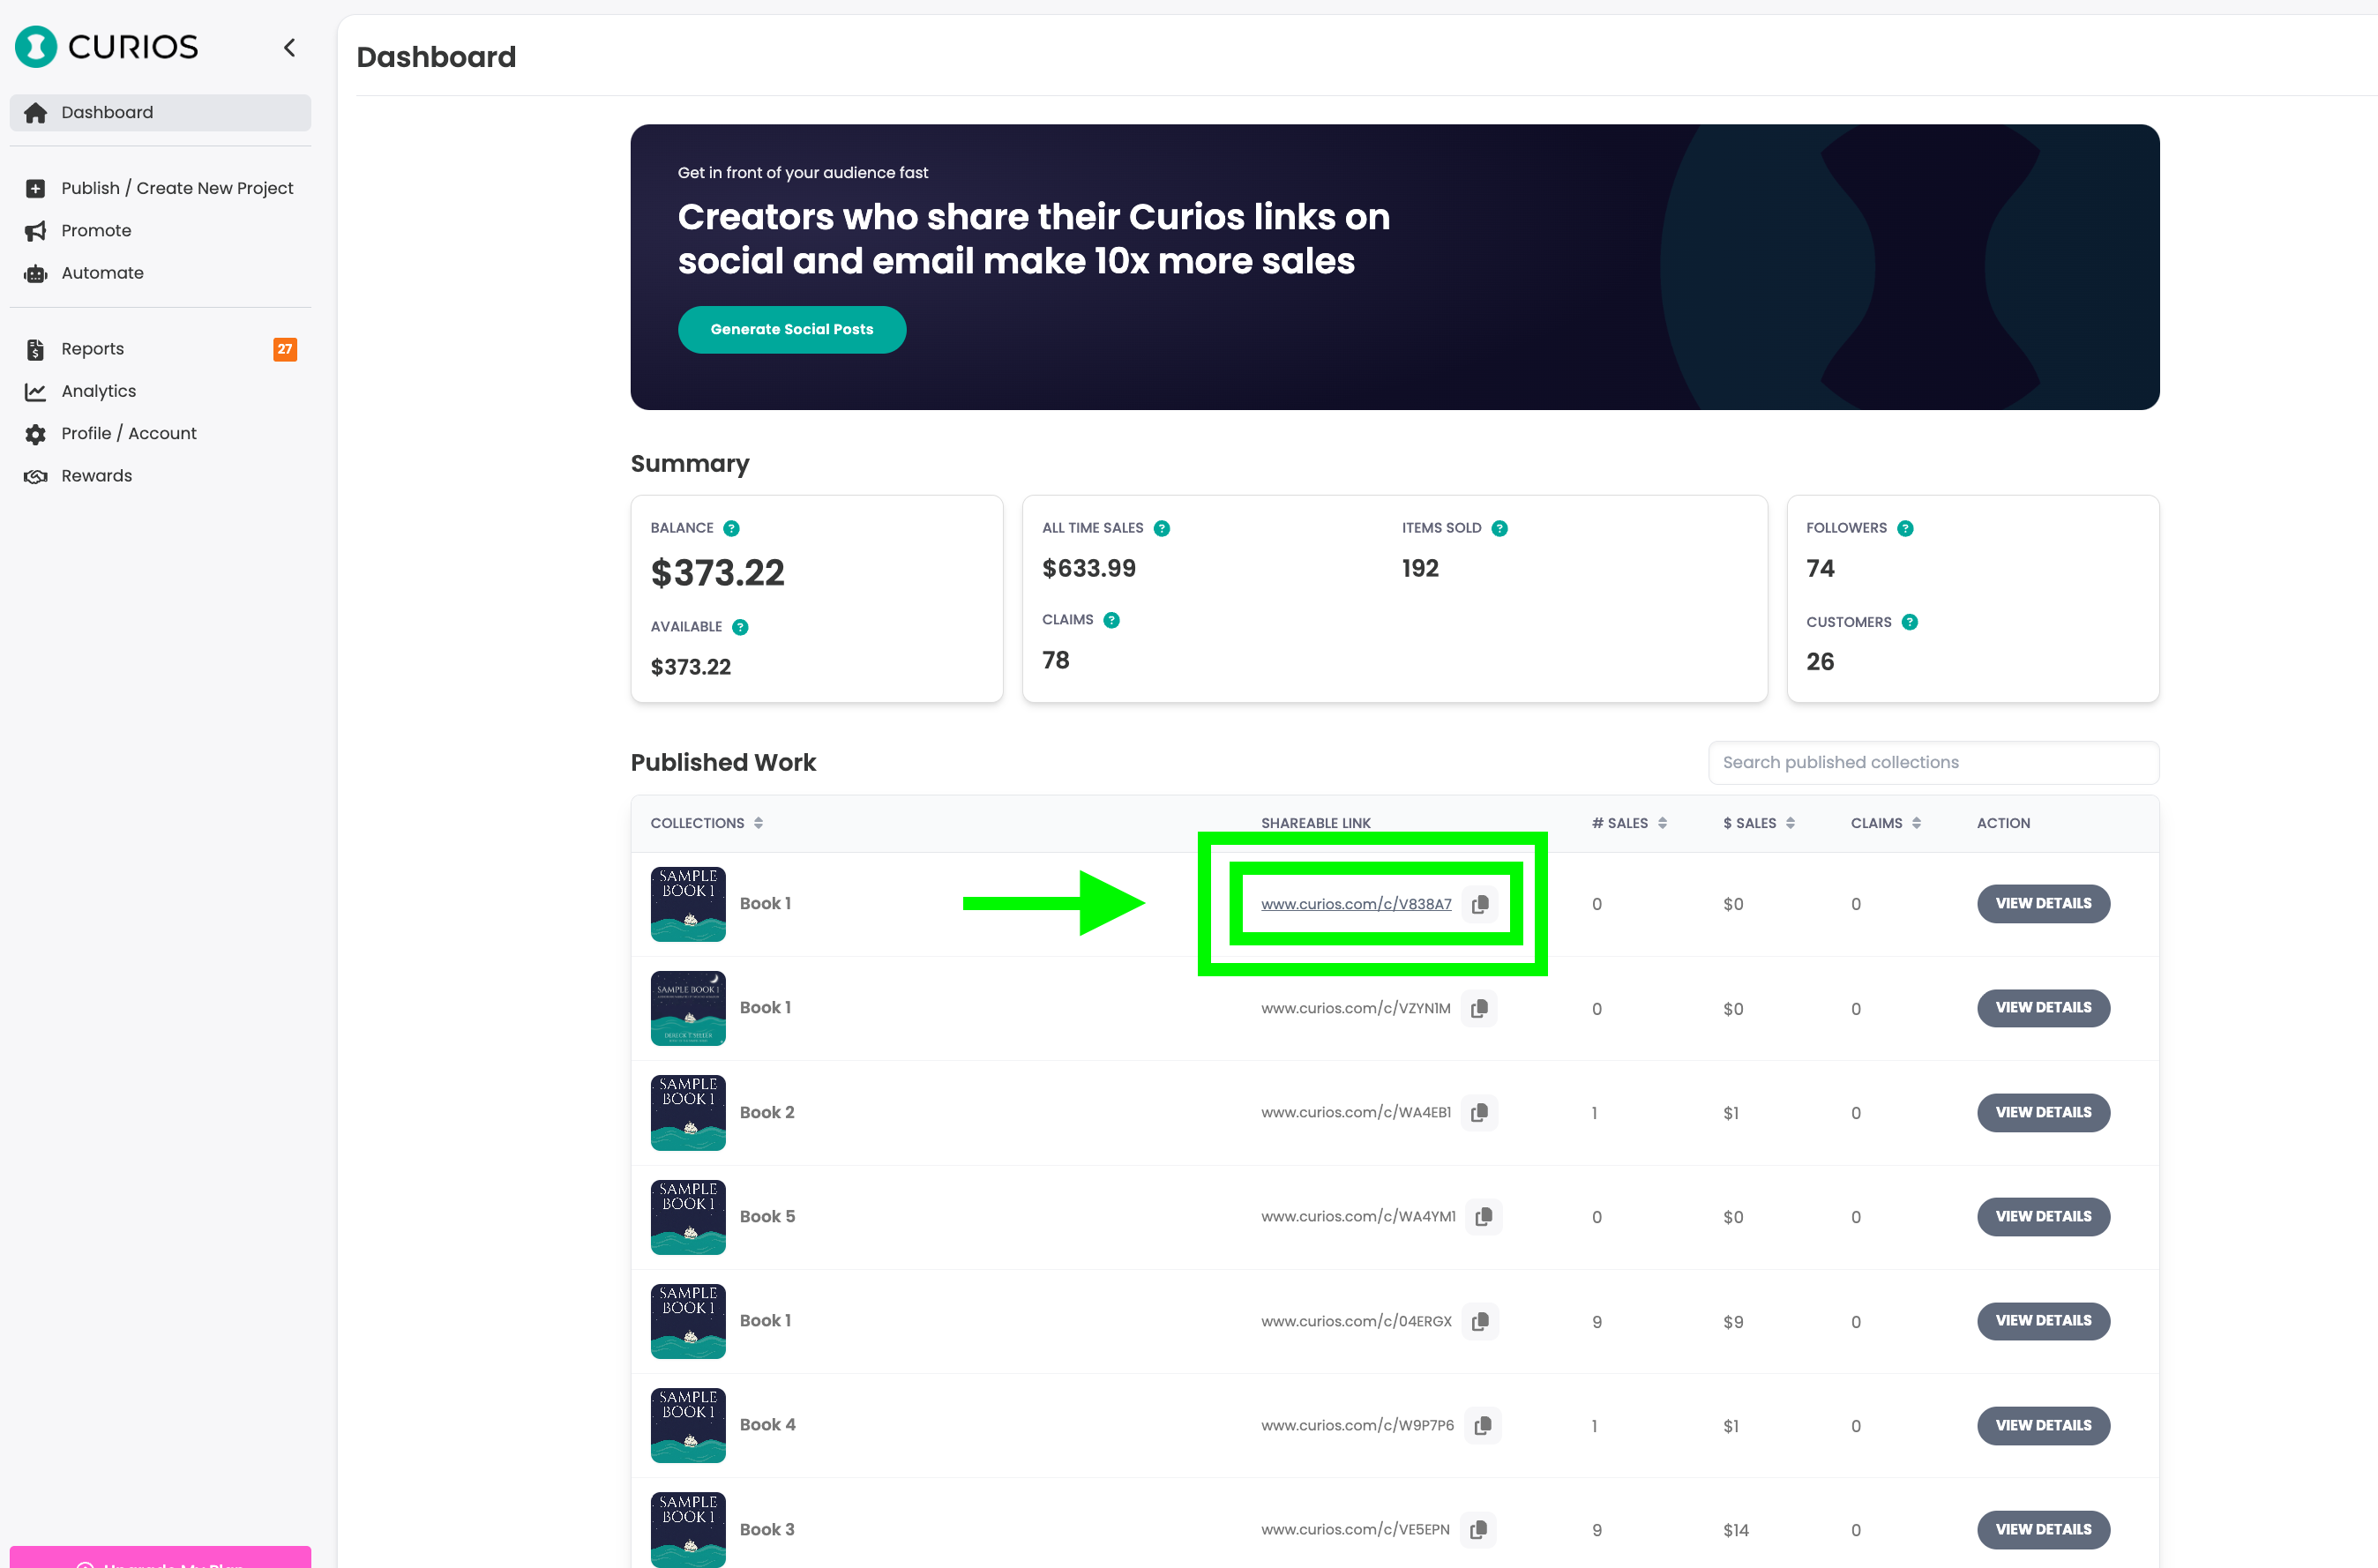Click the Book 4 cover thumbnail

pyautogui.click(x=688, y=1425)
